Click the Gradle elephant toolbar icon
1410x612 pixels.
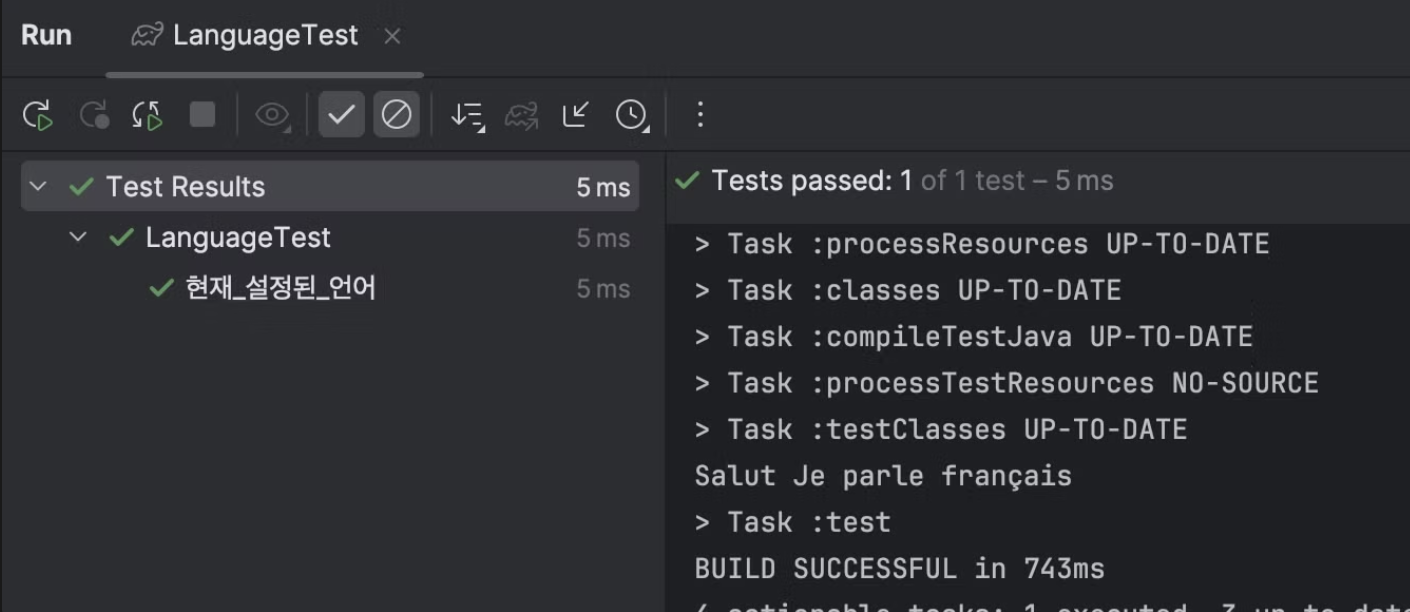click(521, 116)
